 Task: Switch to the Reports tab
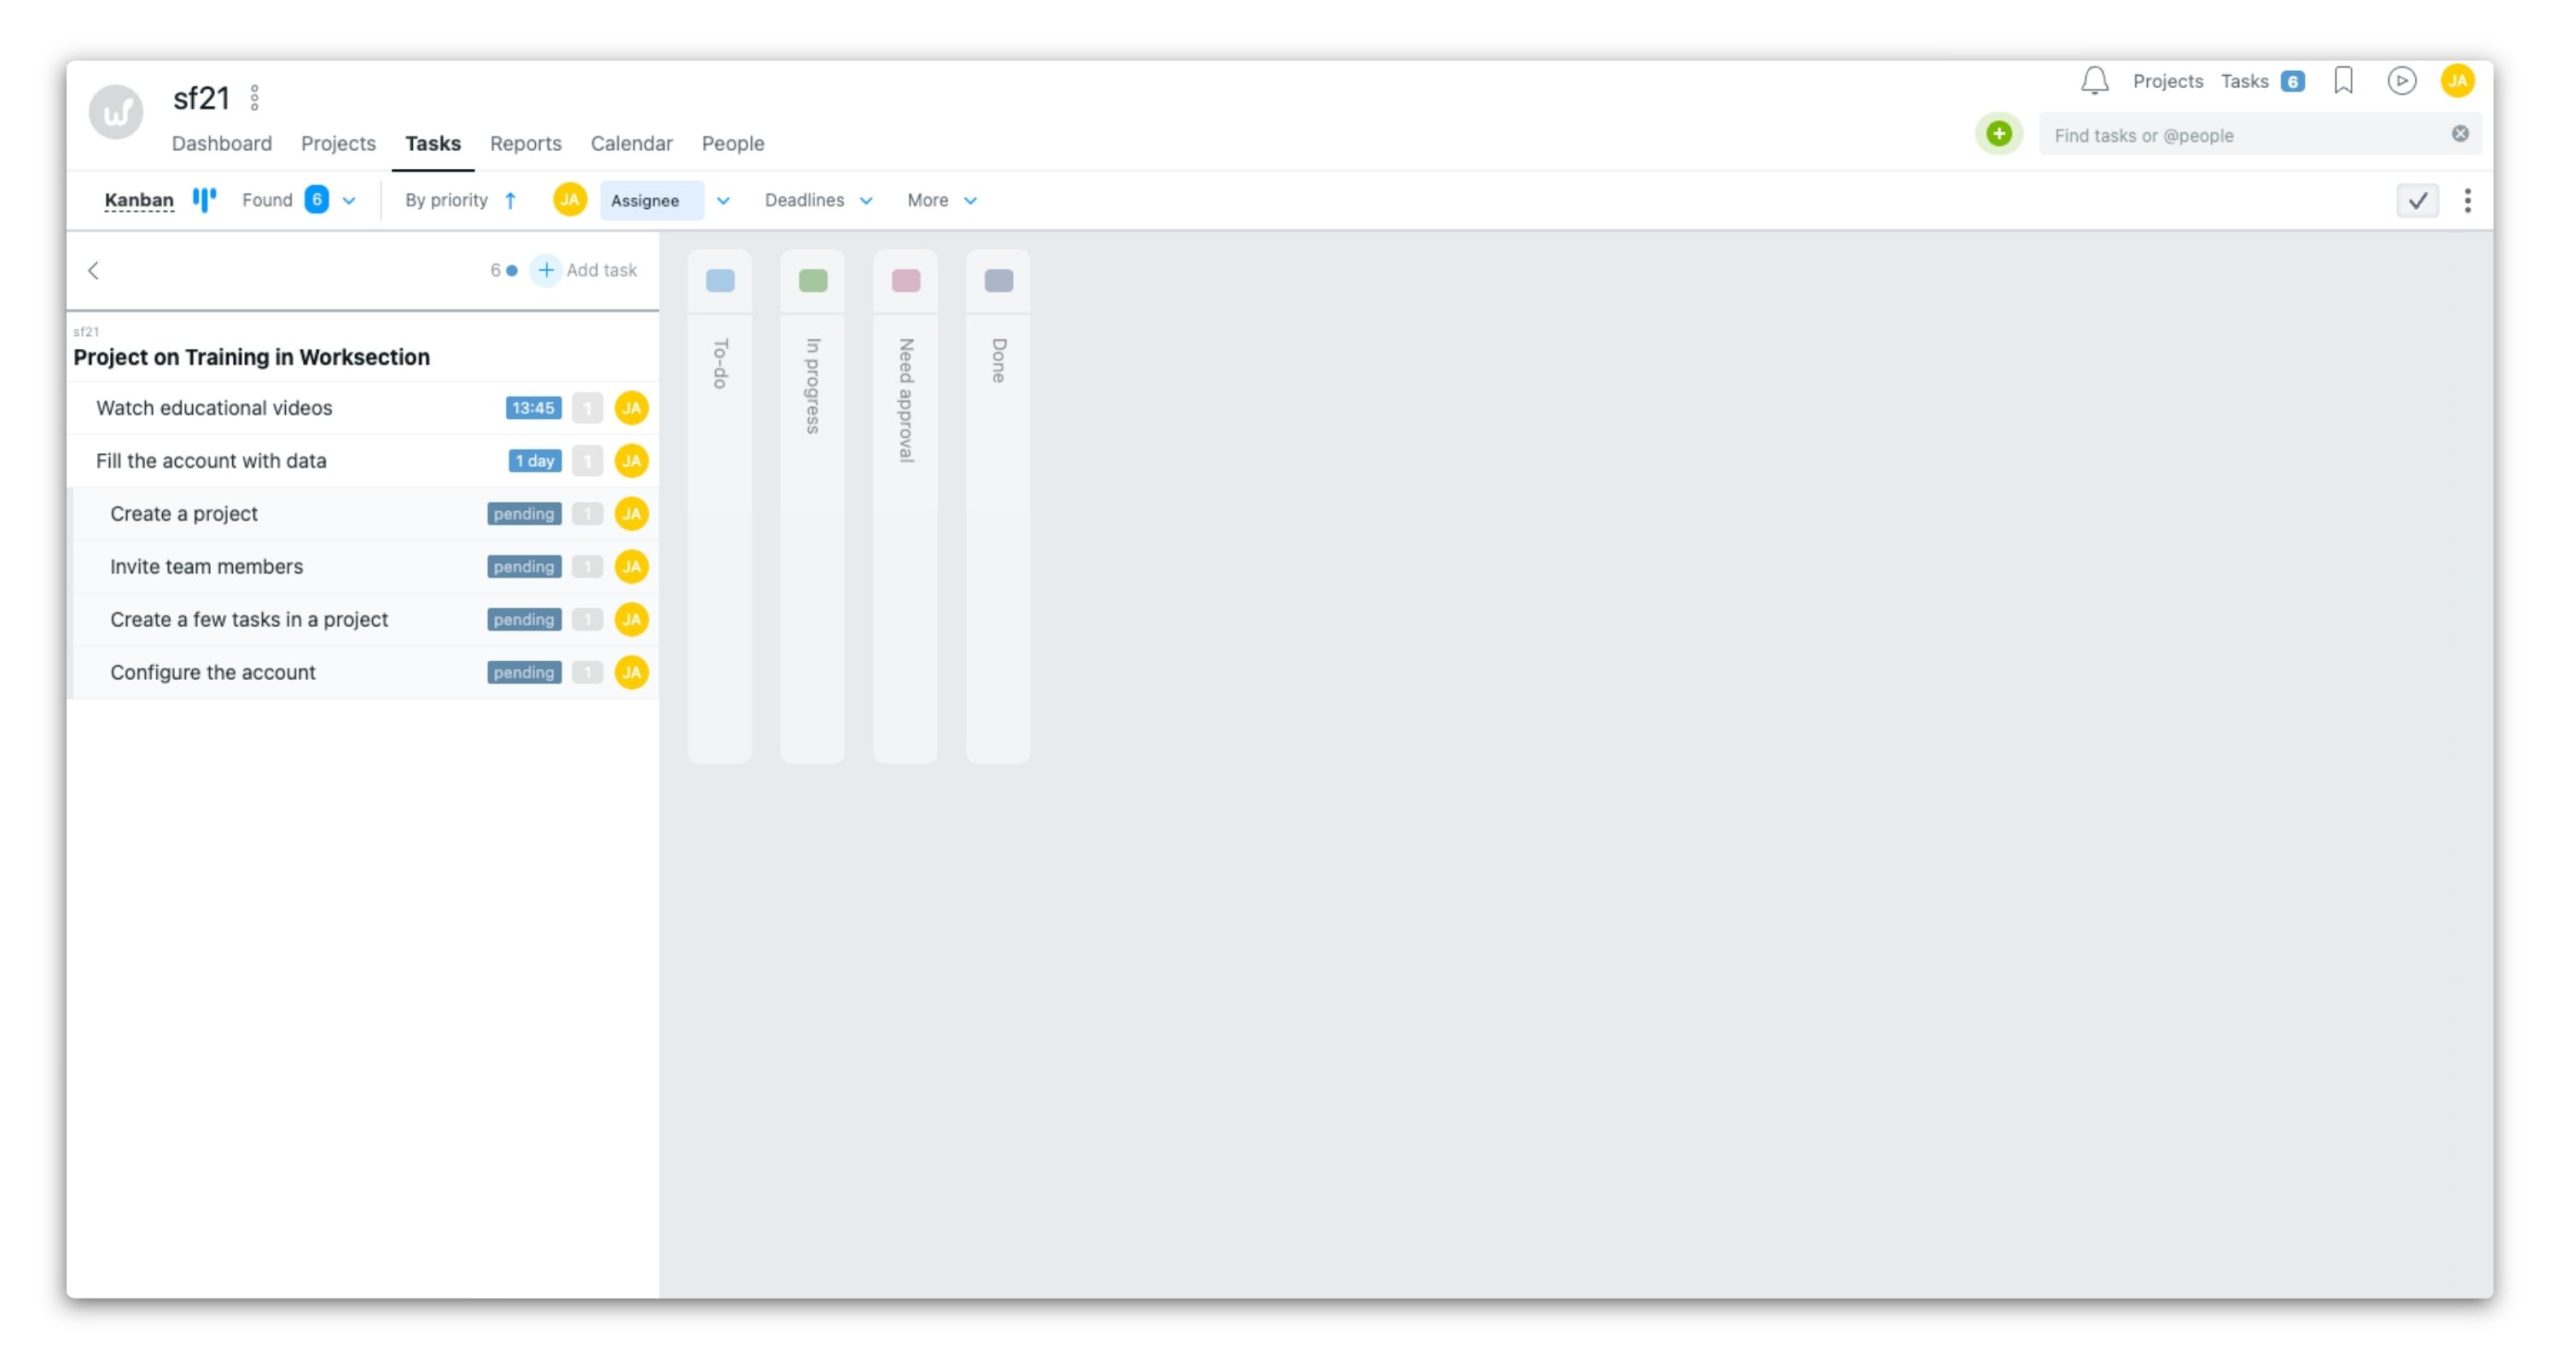[x=525, y=143]
